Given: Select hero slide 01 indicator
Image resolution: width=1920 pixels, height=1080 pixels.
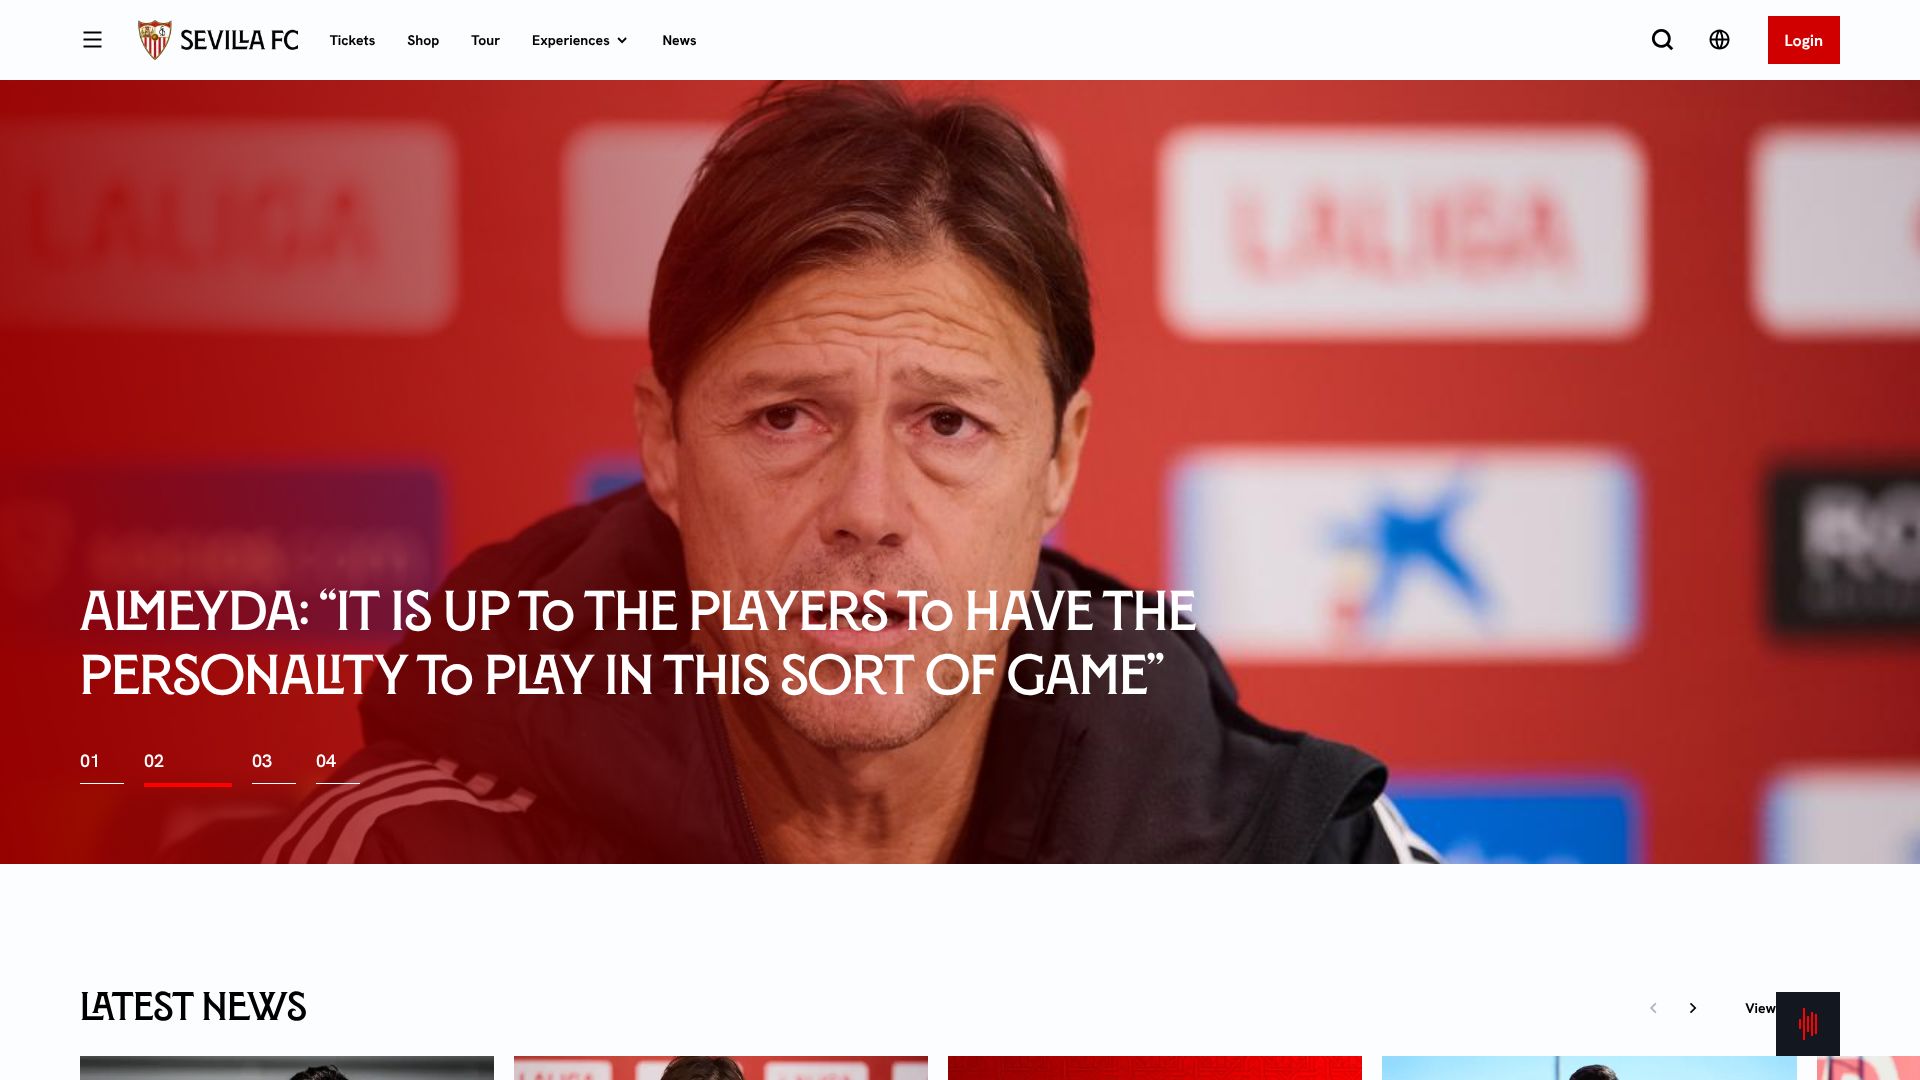Looking at the screenshot, I should tap(101, 767).
